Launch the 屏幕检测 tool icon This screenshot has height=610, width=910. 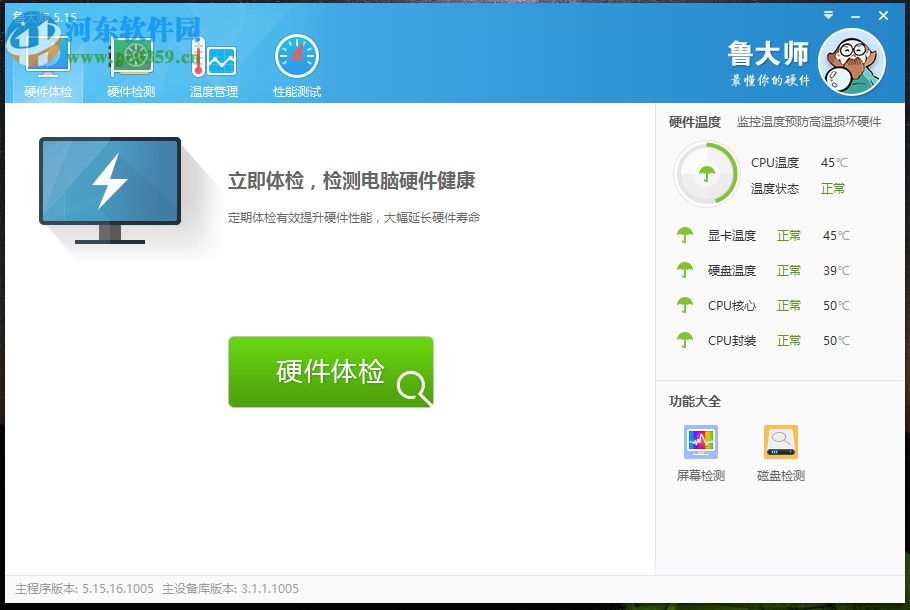point(701,442)
